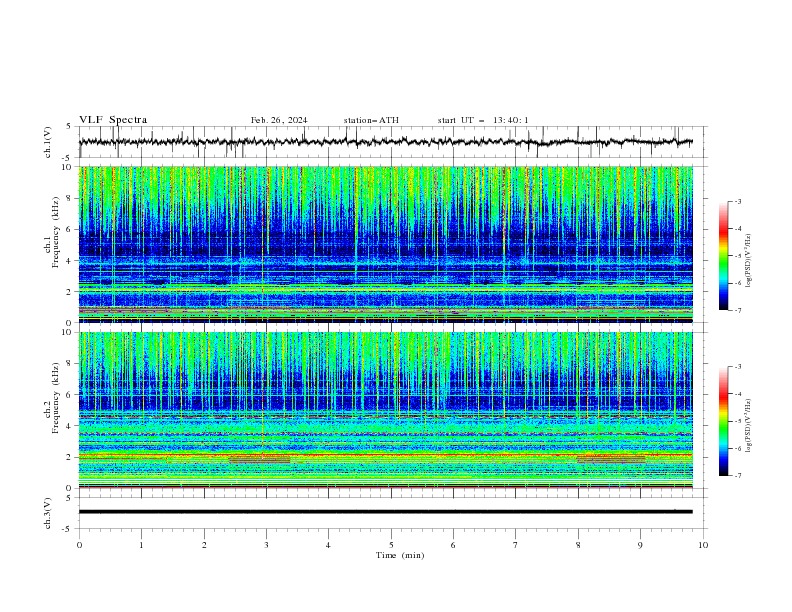Screen dimensions: 792x612
Task: Click inside the ch.1 spectrogram panel
Action: tap(386, 244)
